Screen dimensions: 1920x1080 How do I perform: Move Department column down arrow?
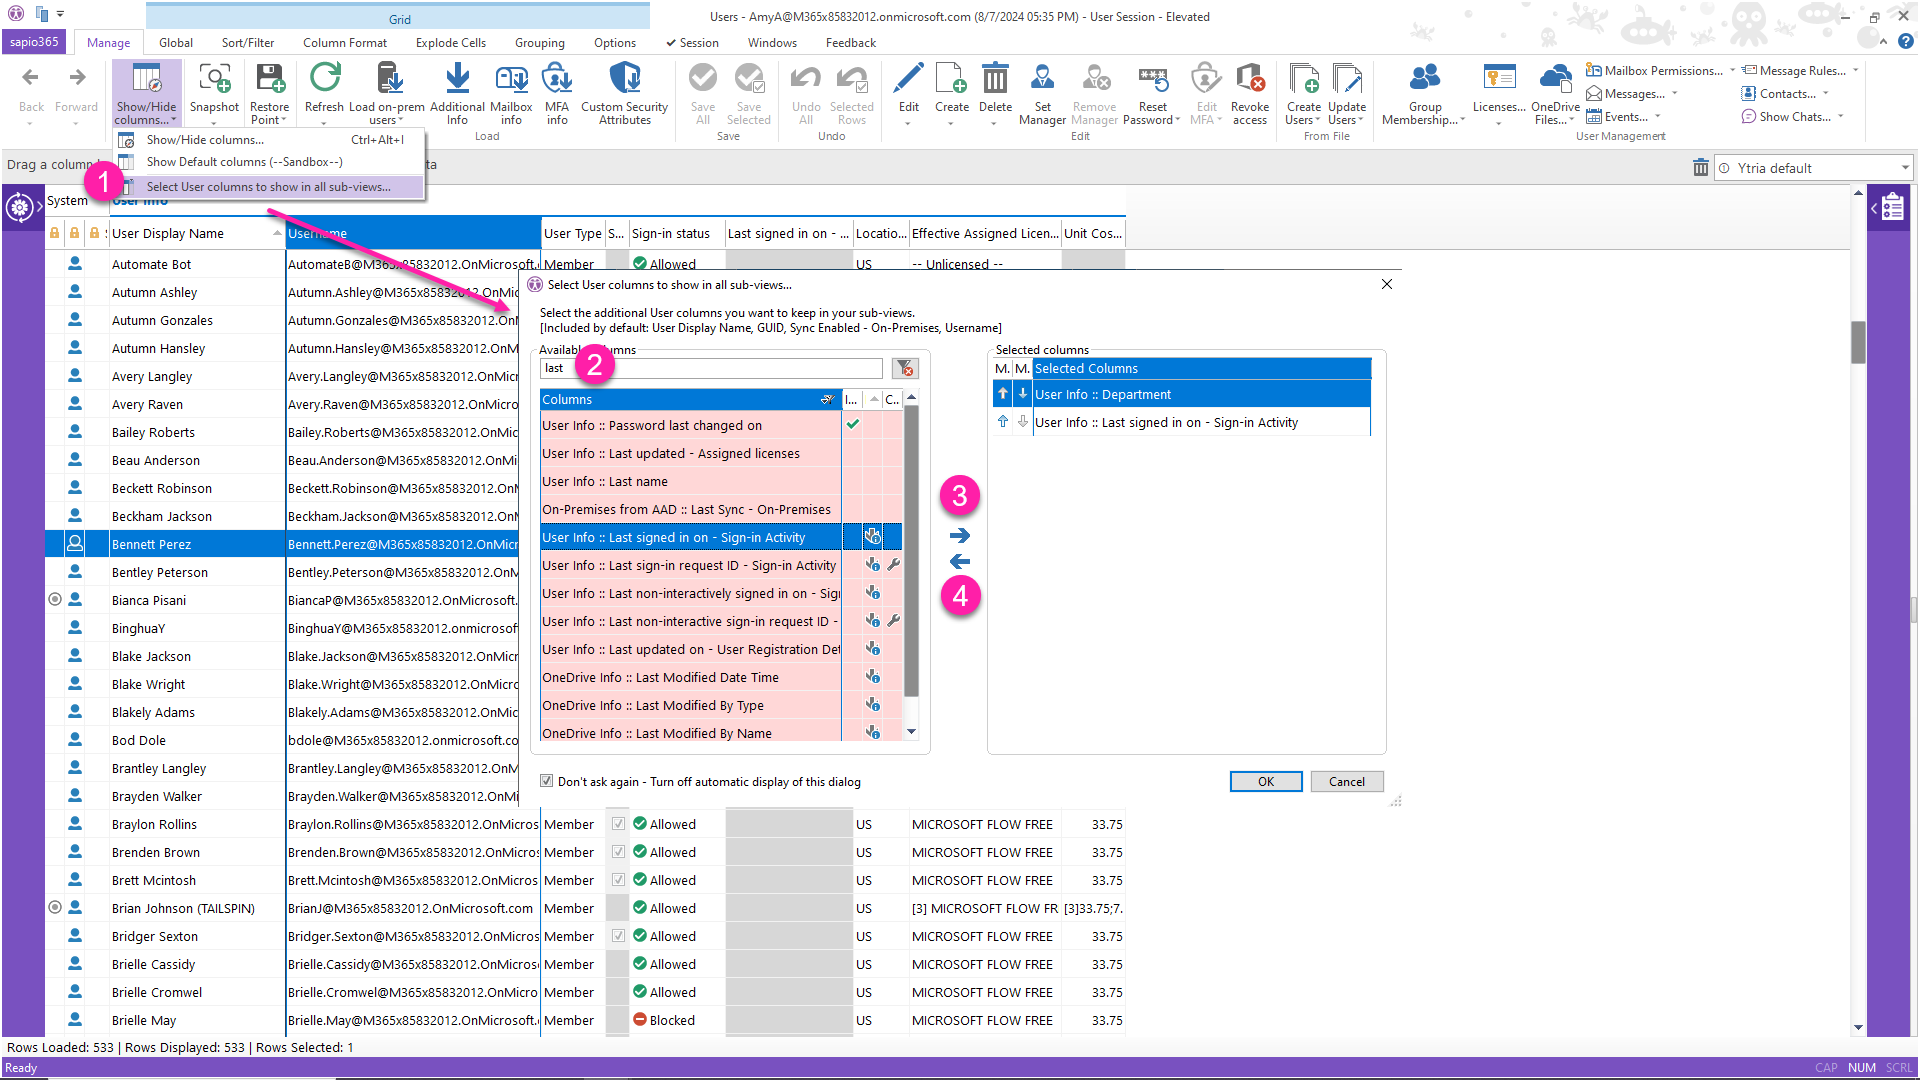click(1022, 394)
